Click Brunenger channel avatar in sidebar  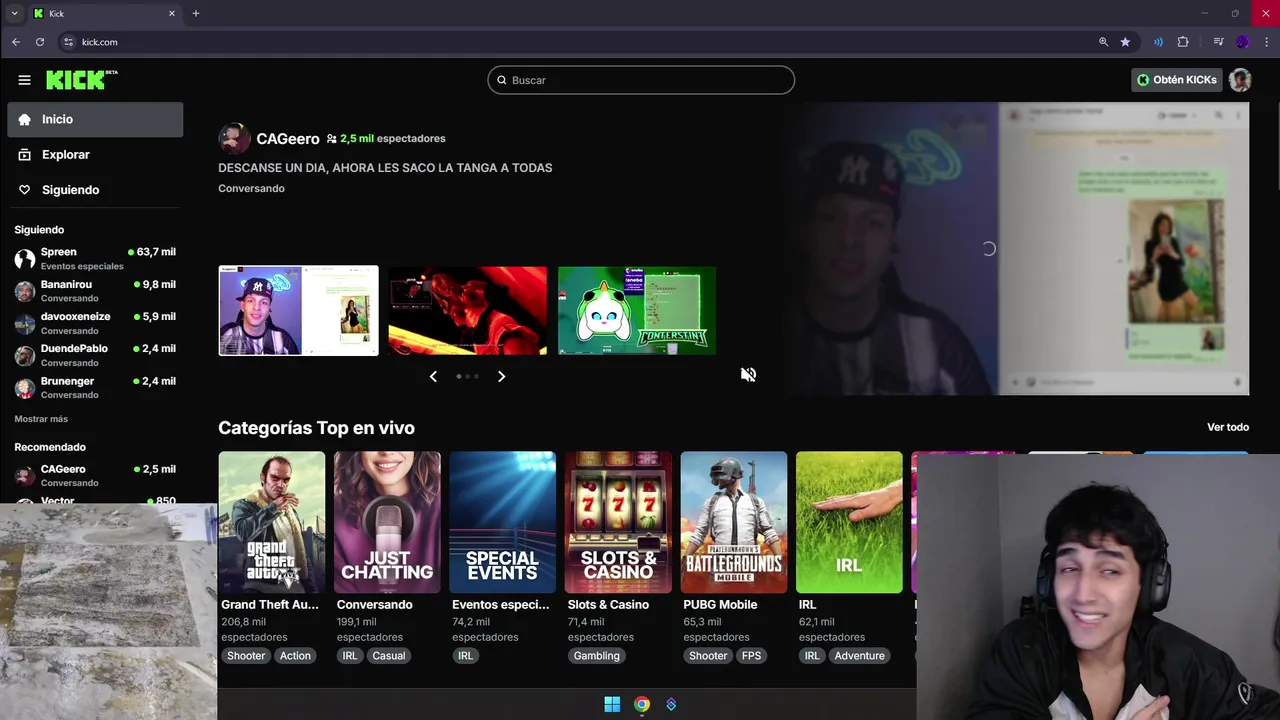[25, 388]
